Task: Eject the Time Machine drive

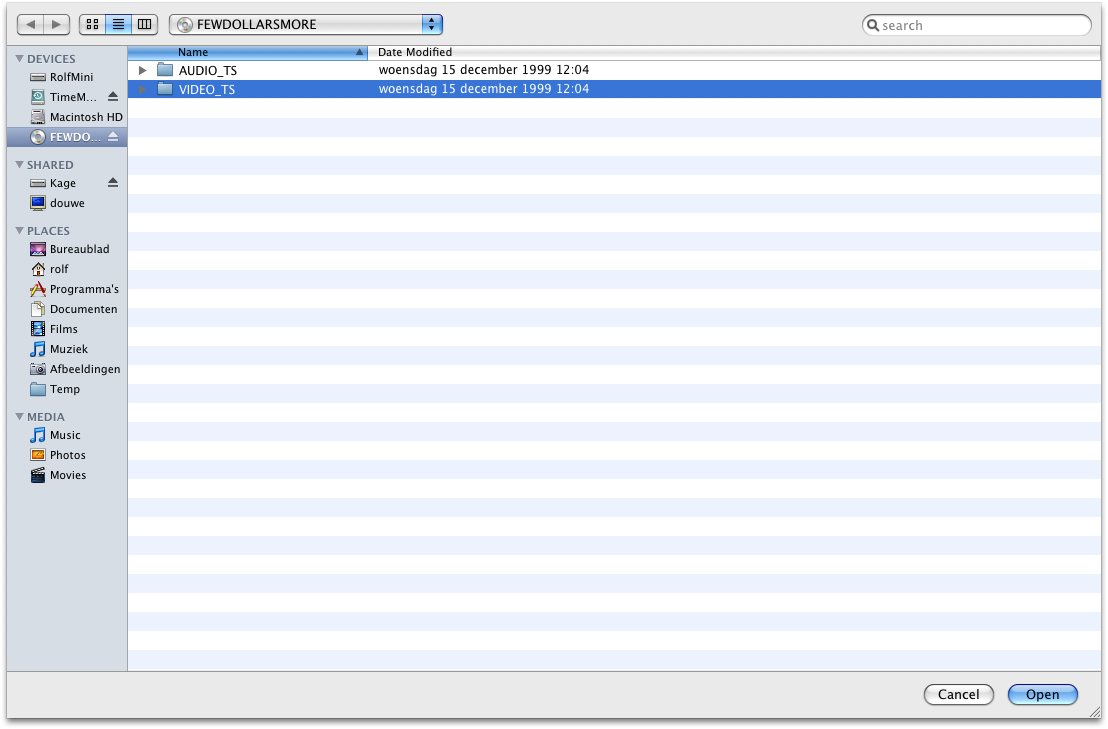Action: [113, 97]
